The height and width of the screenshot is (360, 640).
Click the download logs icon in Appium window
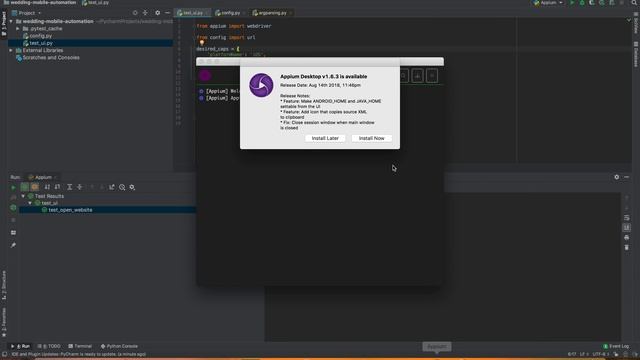pos(418,76)
